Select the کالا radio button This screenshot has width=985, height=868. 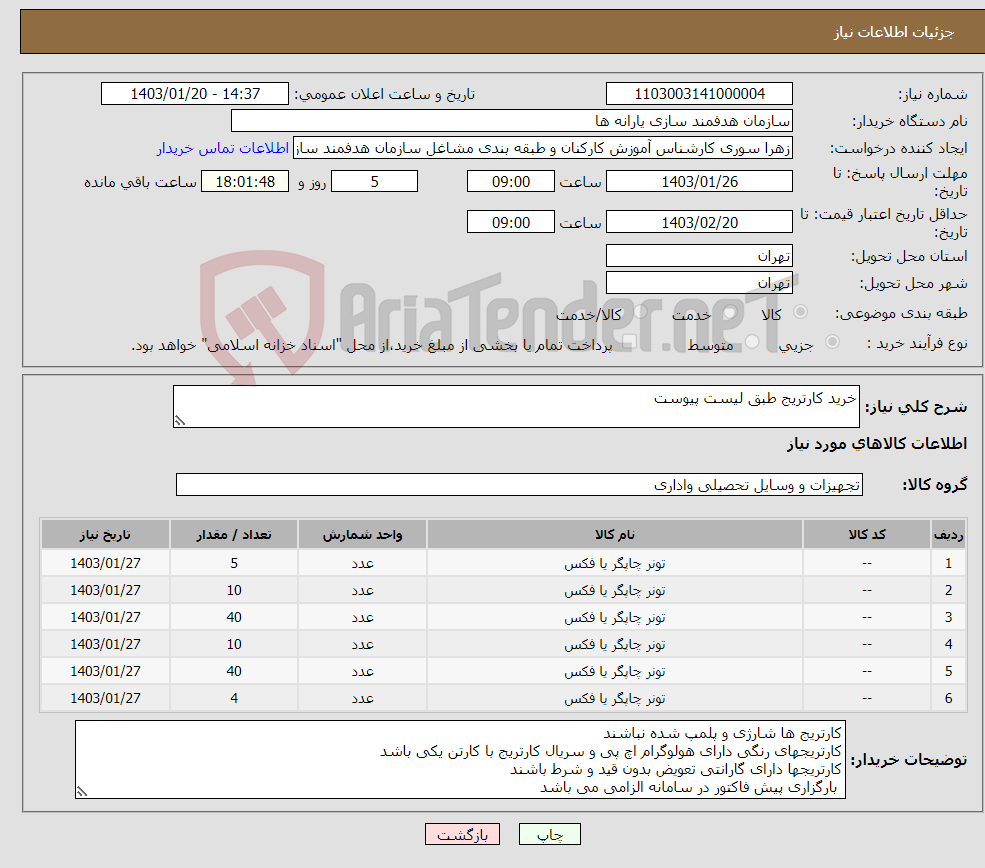point(800,312)
